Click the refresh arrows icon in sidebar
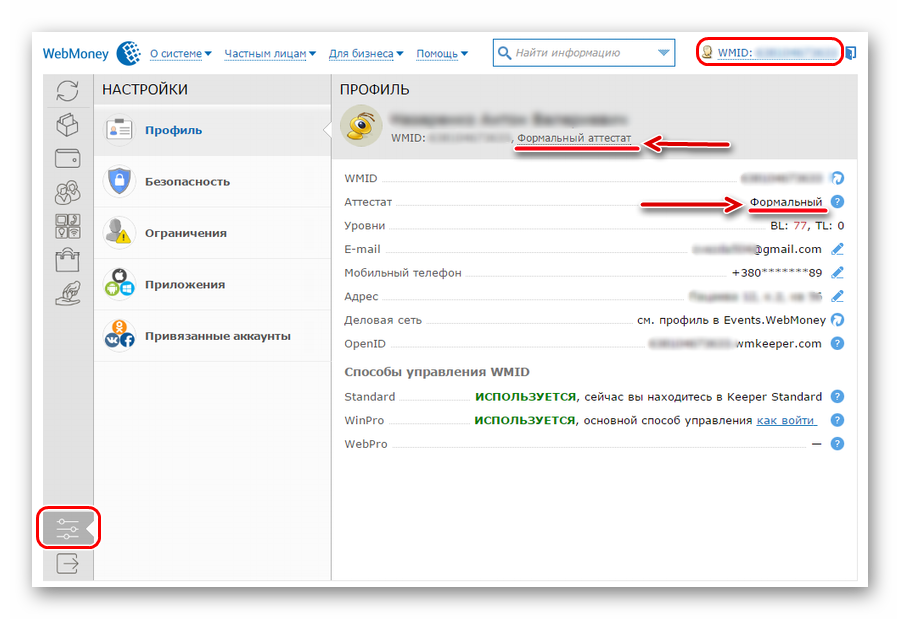The image size is (900, 619). 67,91
